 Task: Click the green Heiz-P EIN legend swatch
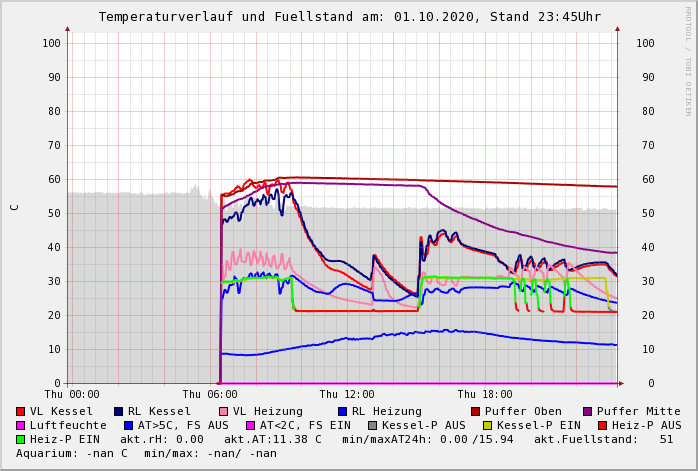pos(21,439)
